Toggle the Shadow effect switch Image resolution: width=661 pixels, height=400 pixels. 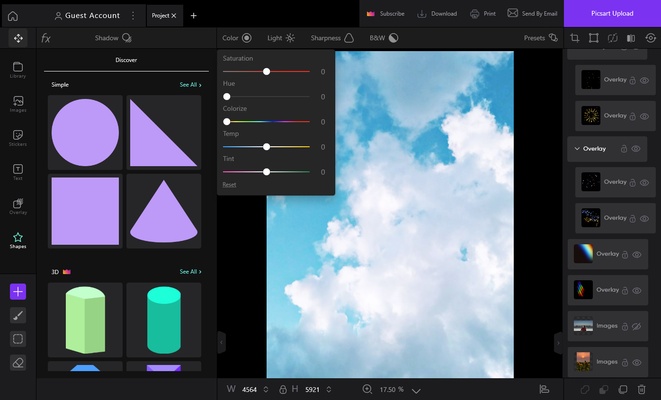(126, 38)
